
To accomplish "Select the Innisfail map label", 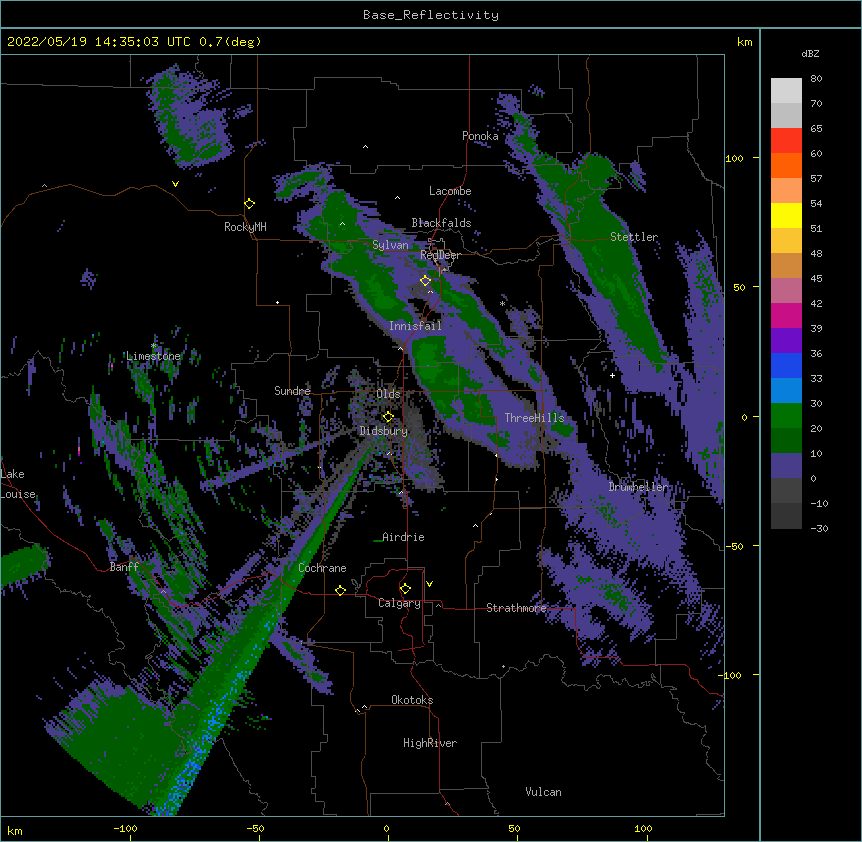I will 415,326.
